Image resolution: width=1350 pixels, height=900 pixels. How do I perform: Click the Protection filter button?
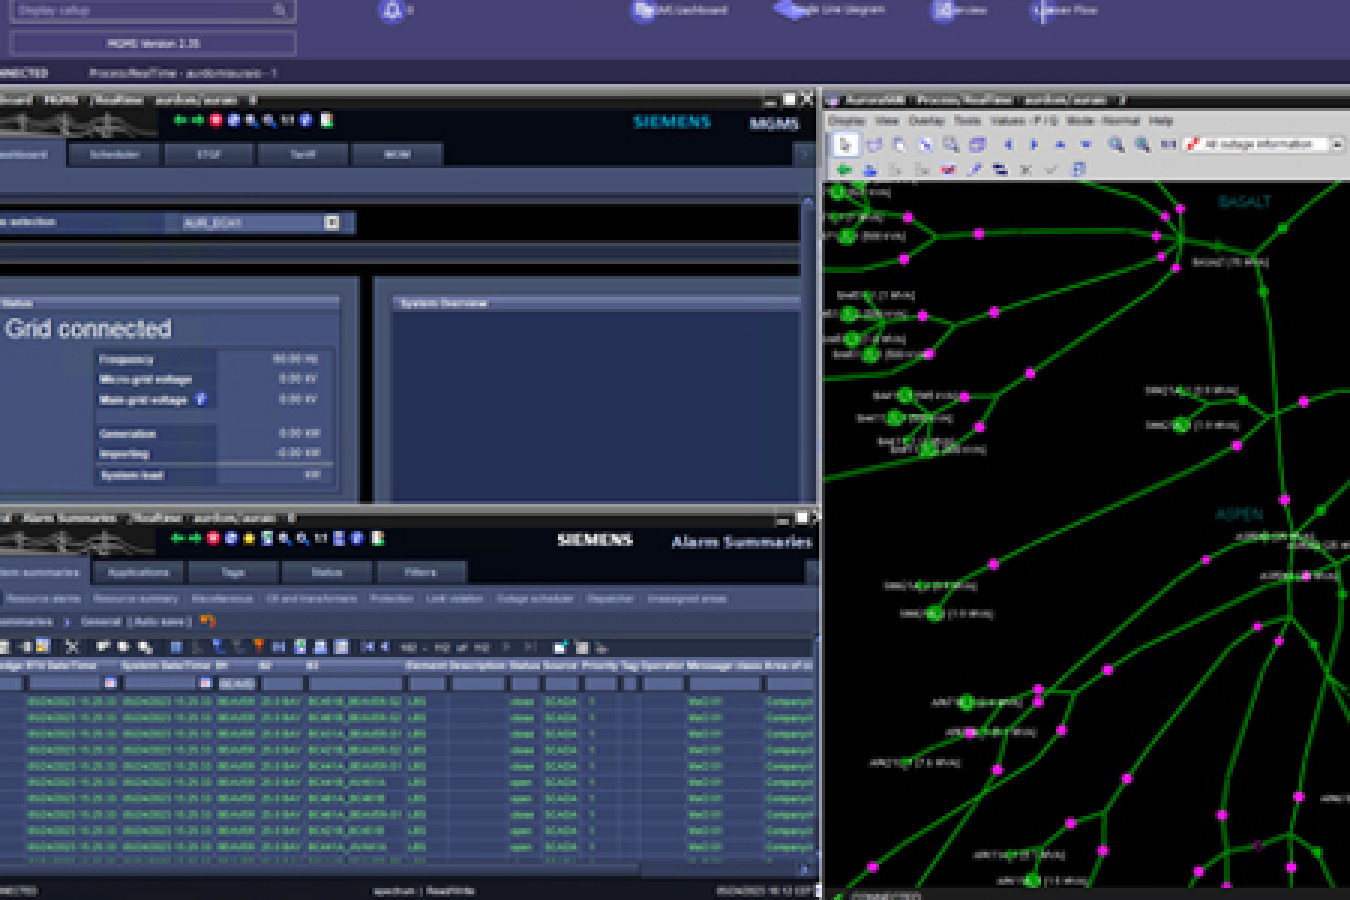(x=391, y=598)
